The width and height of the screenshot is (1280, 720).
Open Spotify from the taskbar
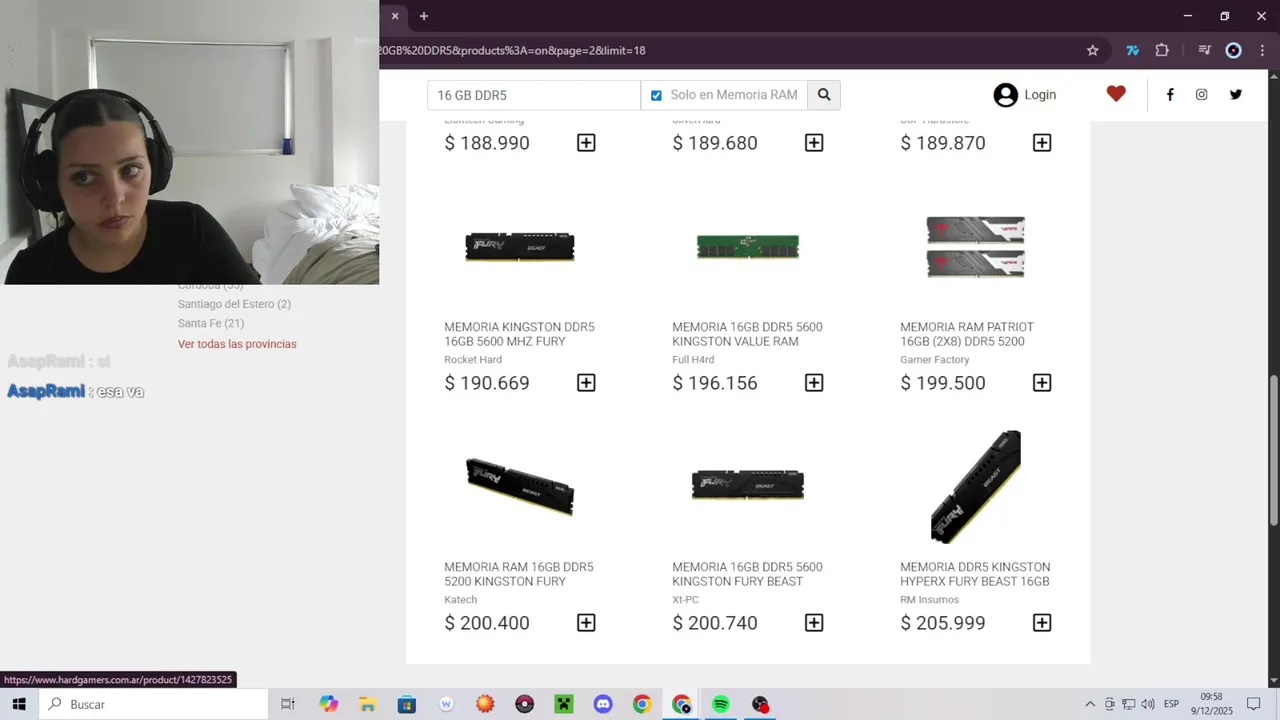720,704
